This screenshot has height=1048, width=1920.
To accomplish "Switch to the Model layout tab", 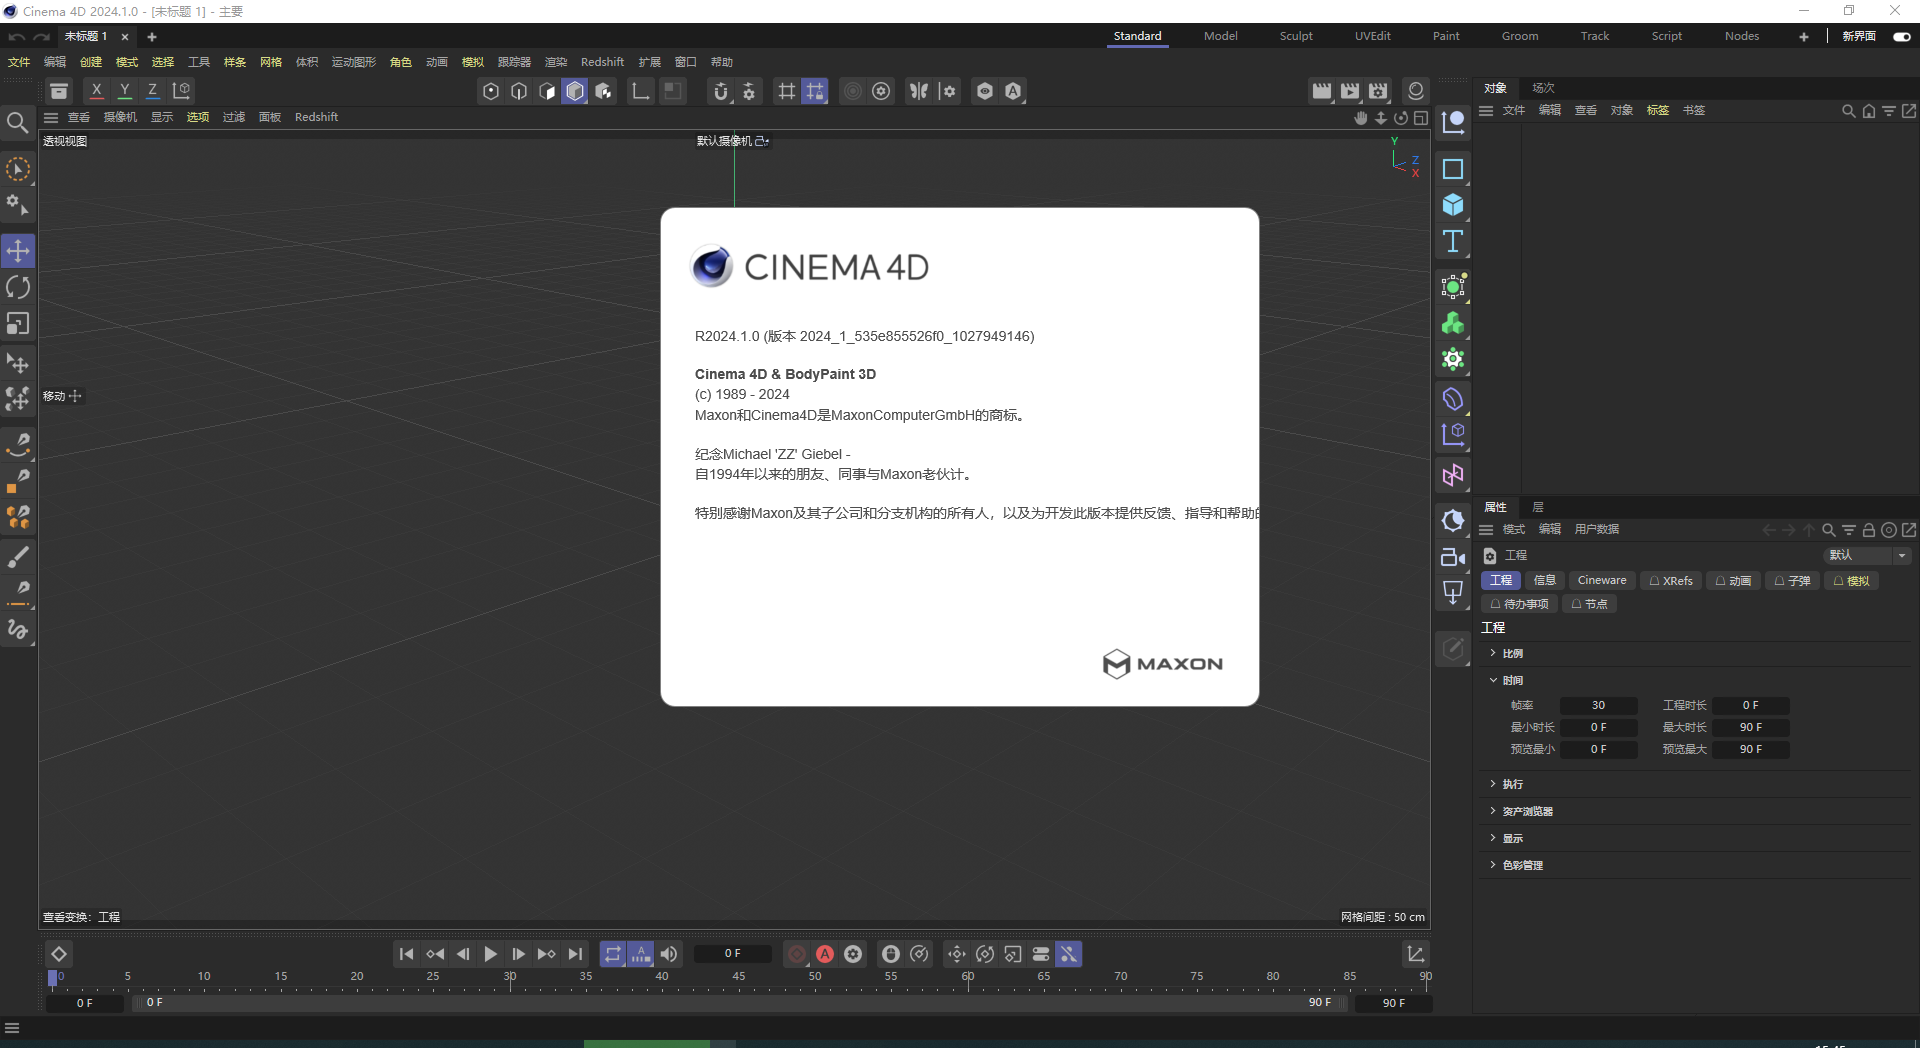I will click(1220, 36).
